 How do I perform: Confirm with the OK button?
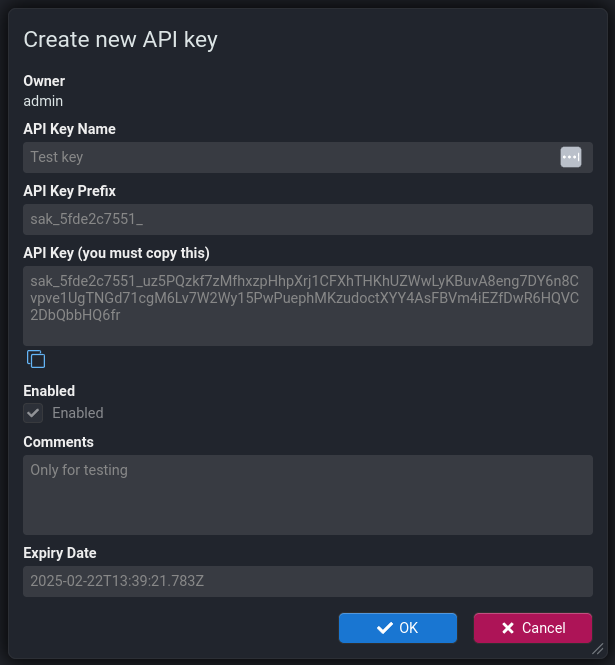(398, 628)
